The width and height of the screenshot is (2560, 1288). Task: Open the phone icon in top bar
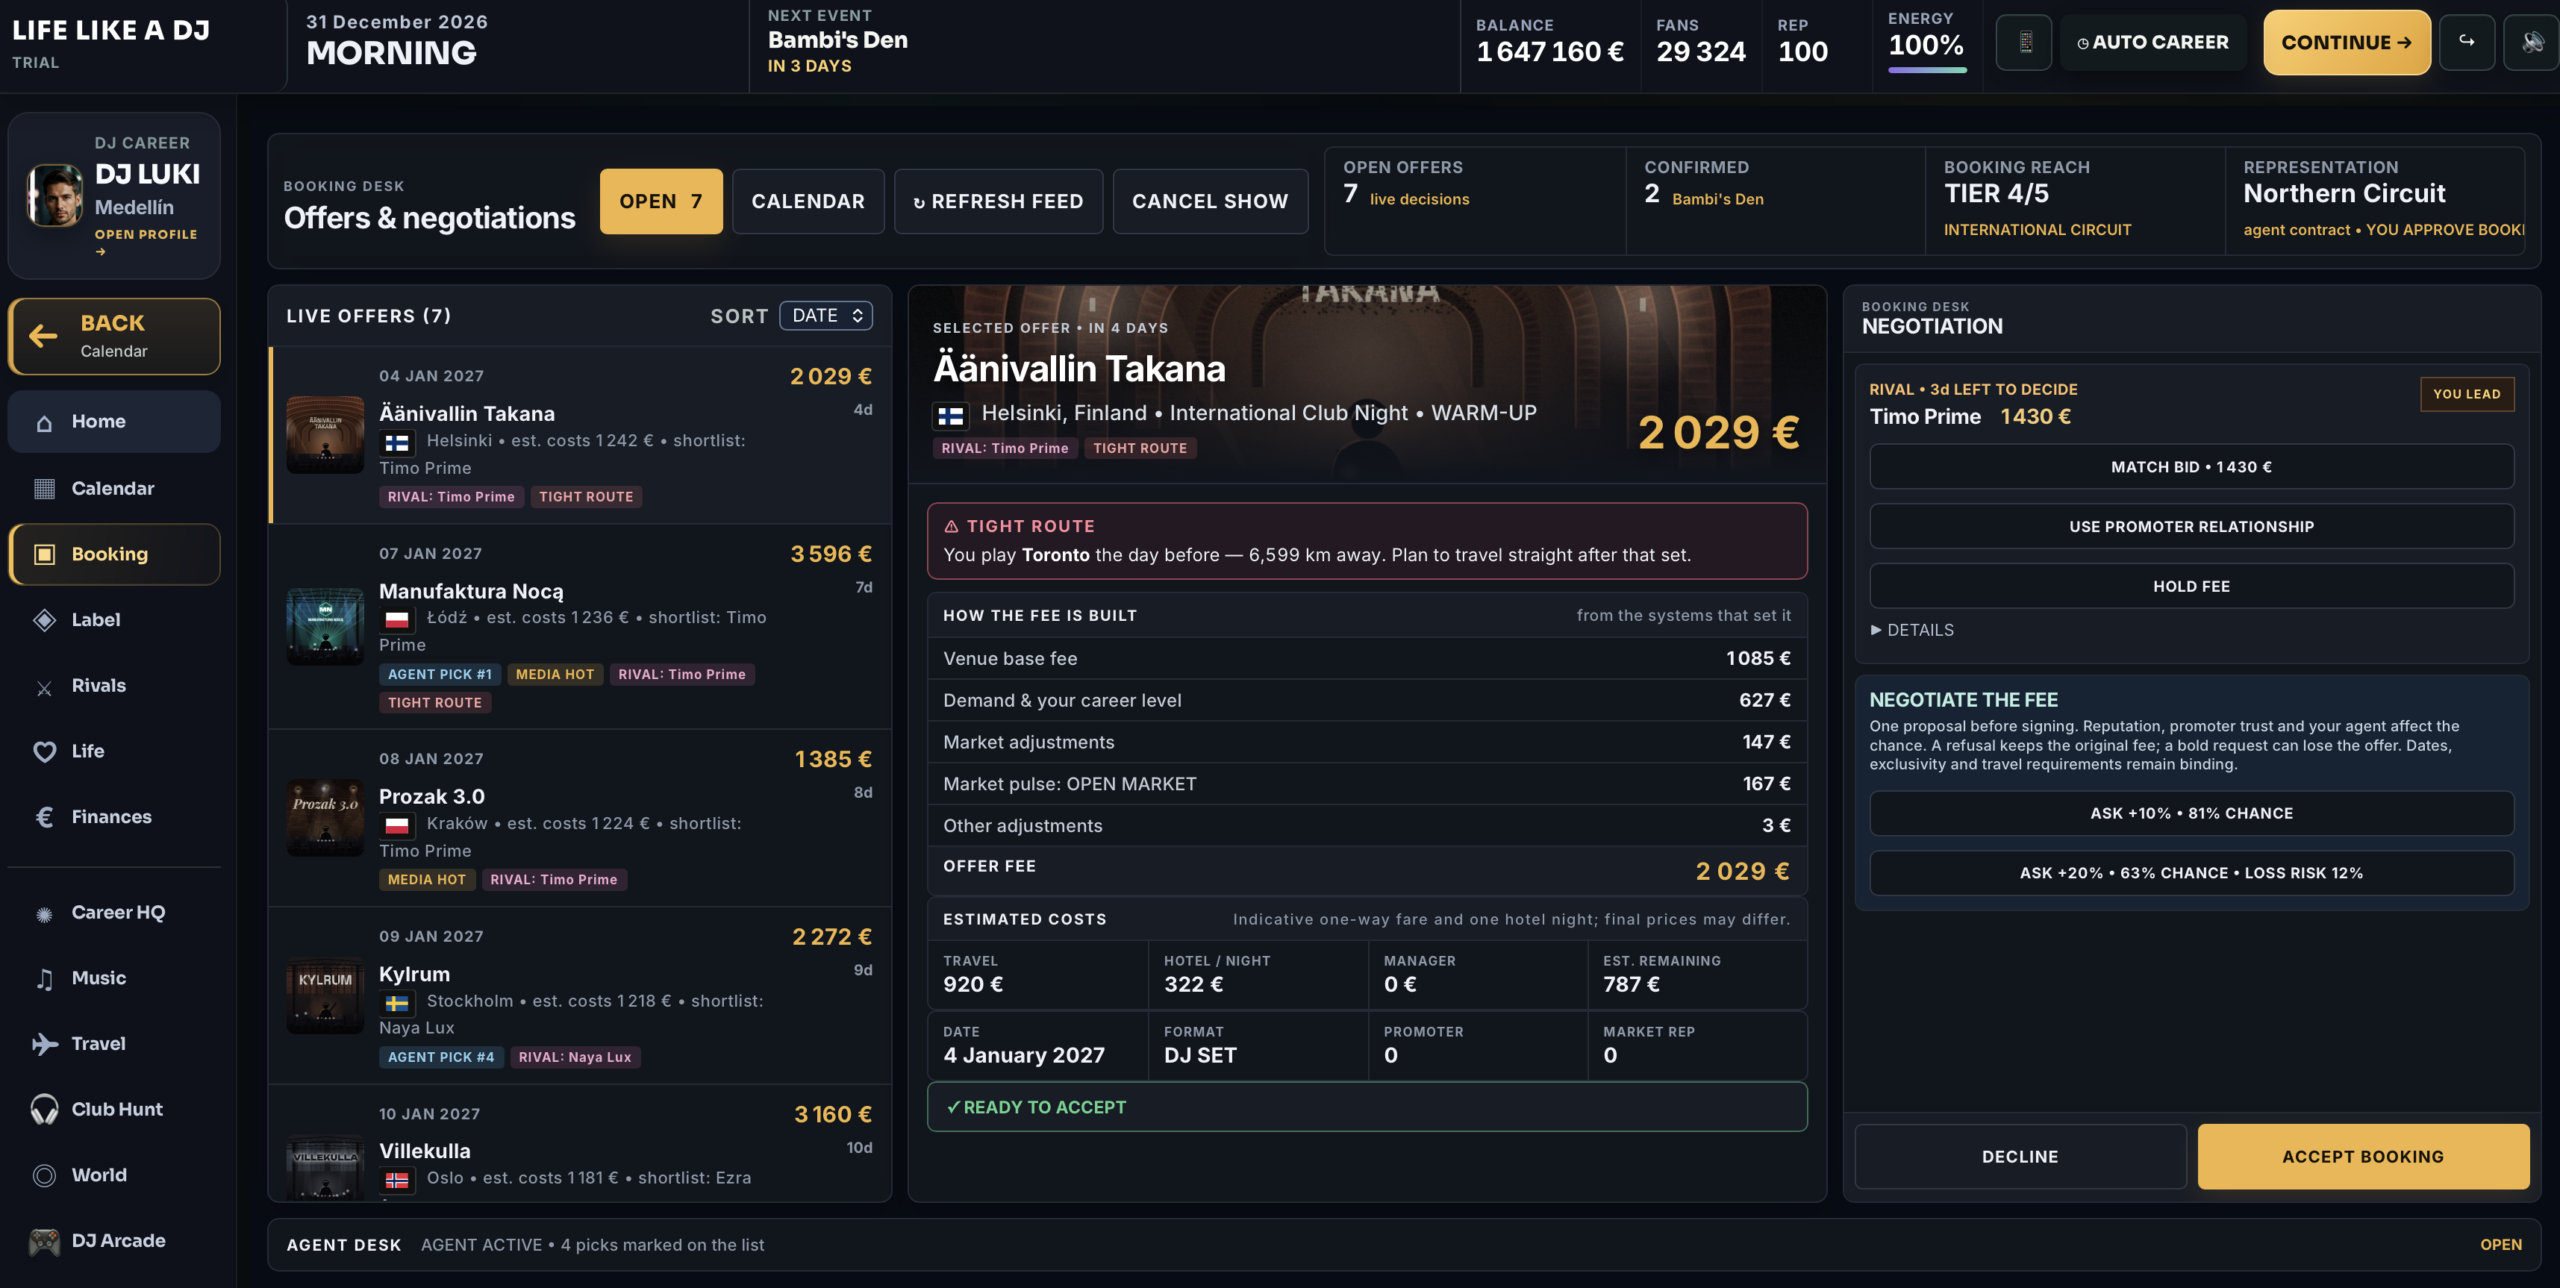coord(2024,42)
